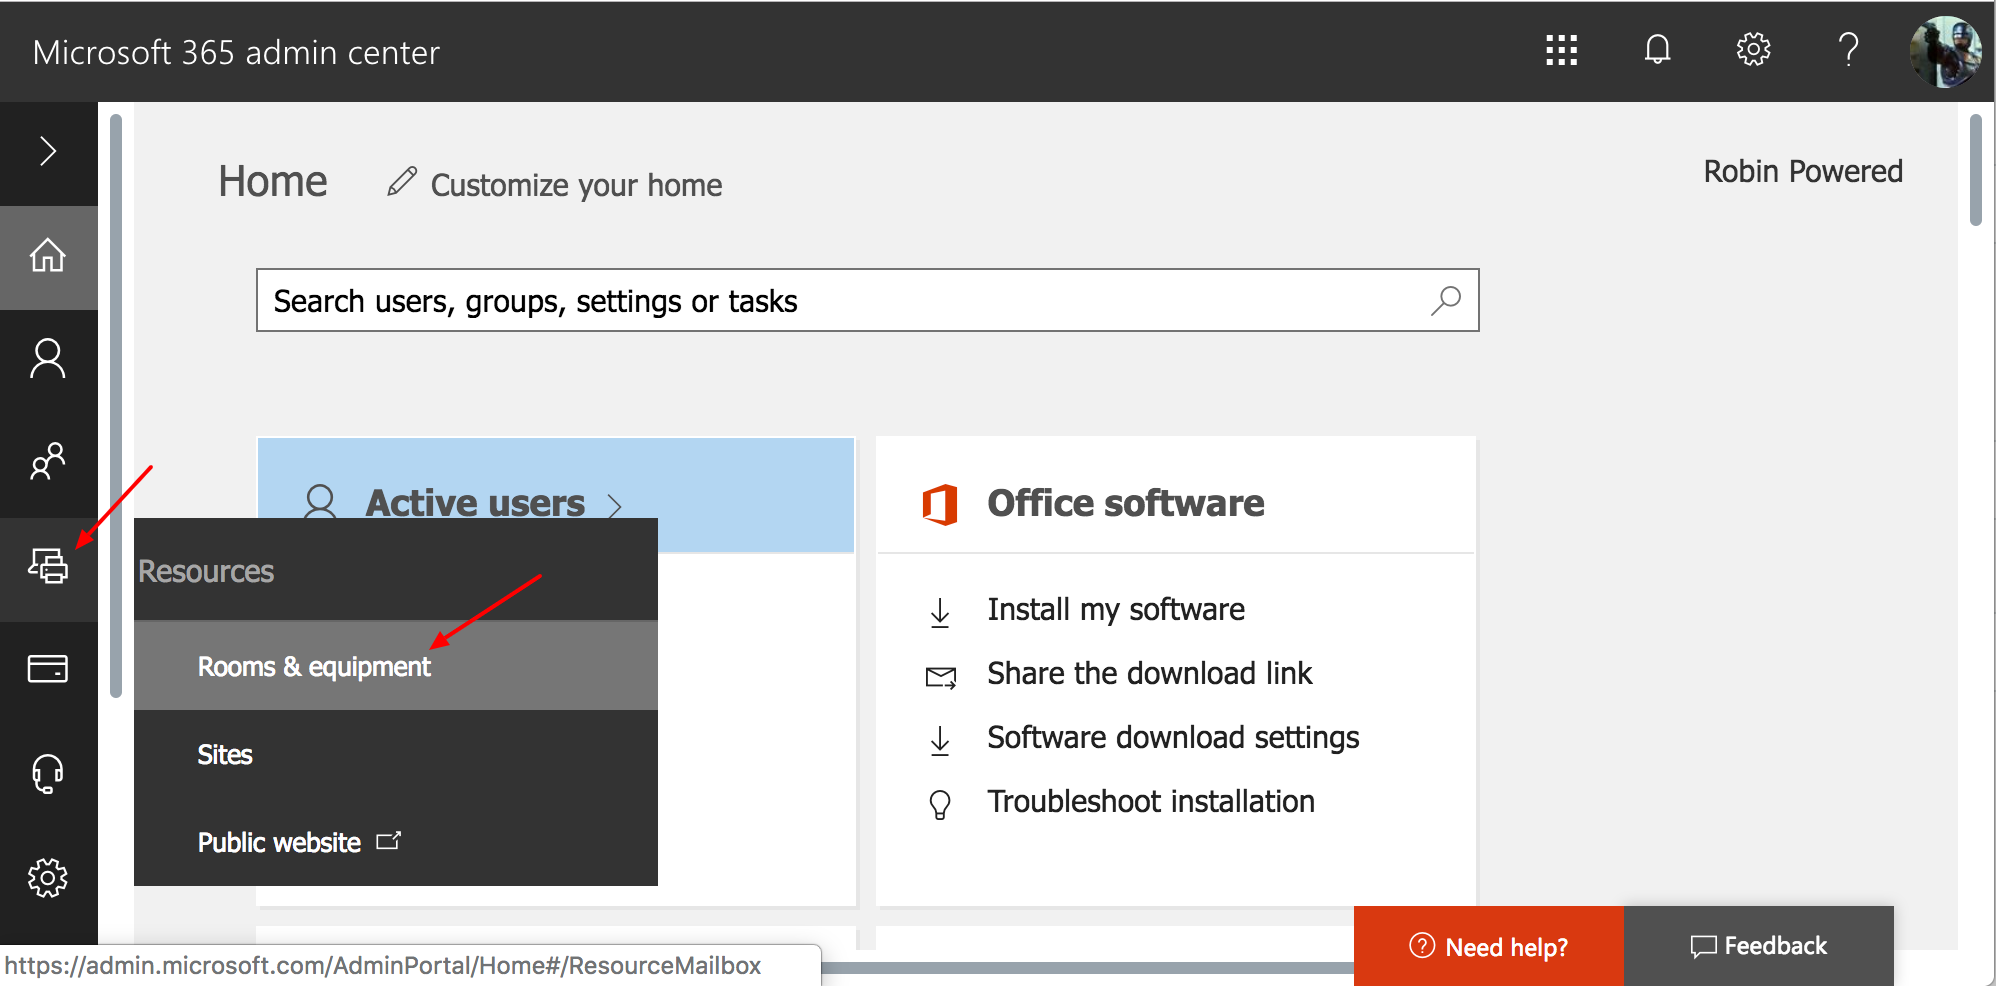This screenshot has height=986, width=1996.
Task: Click the sidebar vertical scrollbar
Action: pyautogui.click(x=116, y=406)
